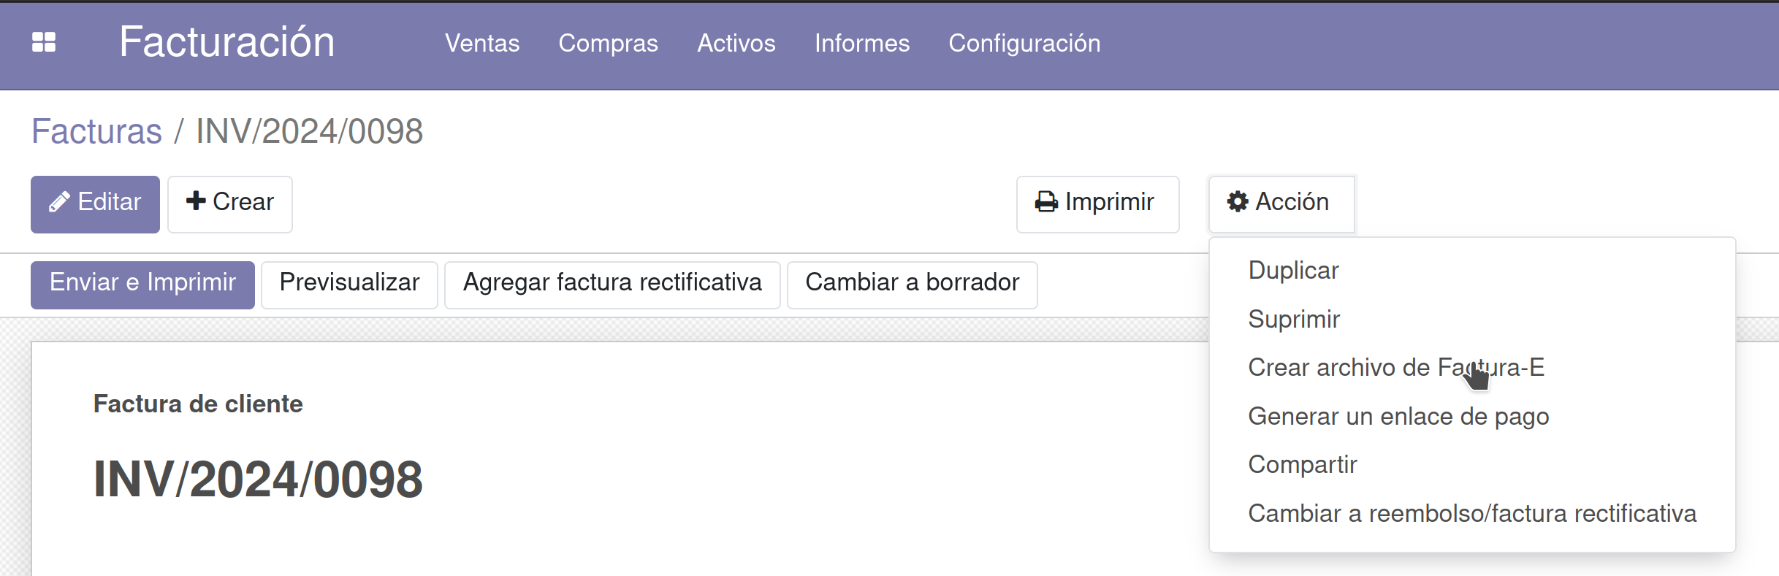The width and height of the screenshot is (1779, 576).
Task: Click the Previsualizar button
Action: click(349, 284)
